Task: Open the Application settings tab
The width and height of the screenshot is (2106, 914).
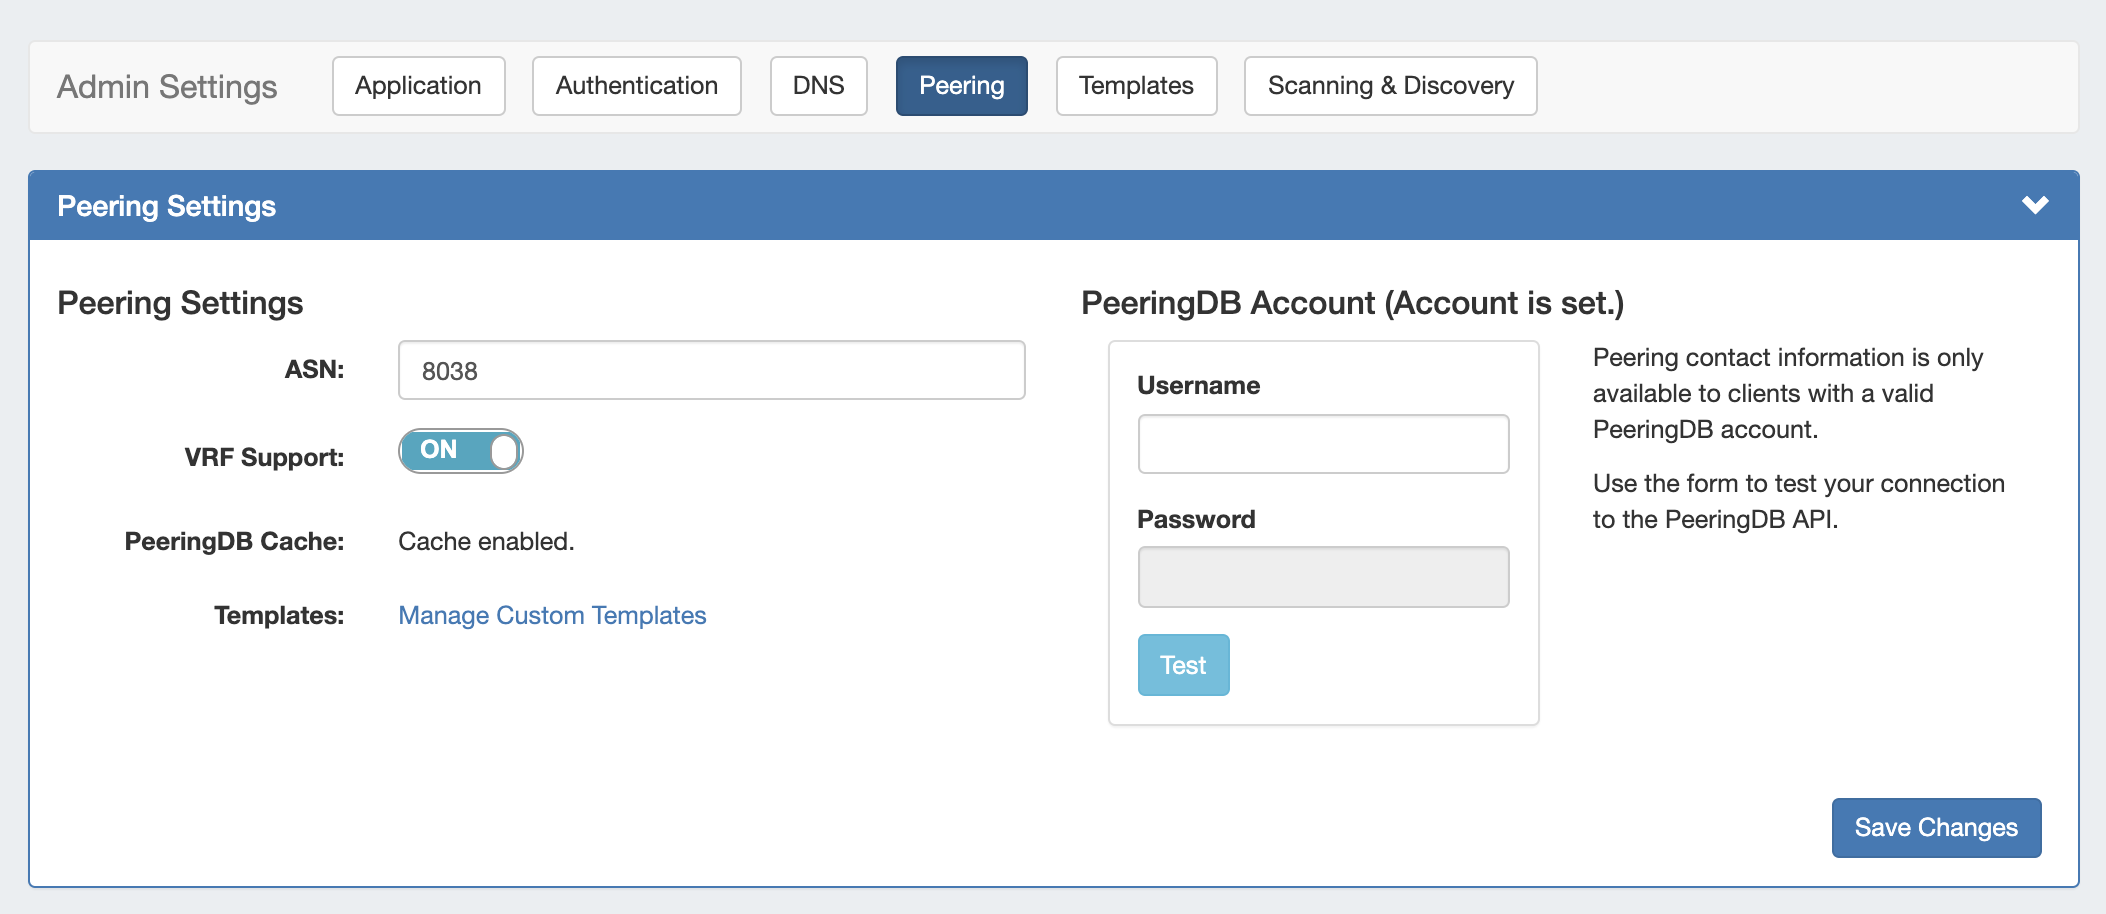Action: (x=418, y=86)
